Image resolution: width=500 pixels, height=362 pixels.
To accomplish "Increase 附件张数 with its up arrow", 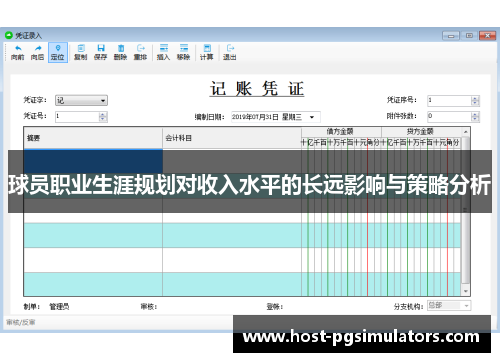I will click(x=475, y=114).
